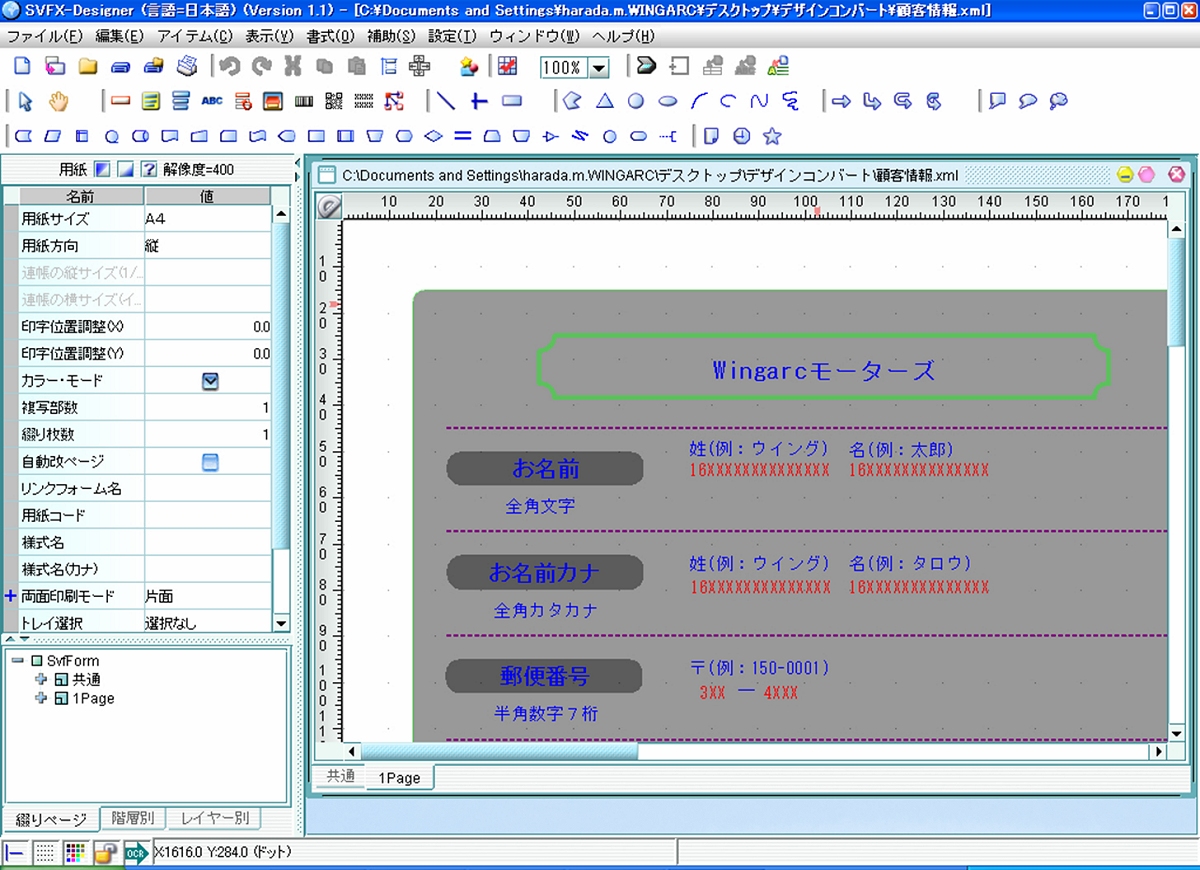1200x870 pixels.
Task: Click the お名前 label on the form
Action: pos(545,469)
